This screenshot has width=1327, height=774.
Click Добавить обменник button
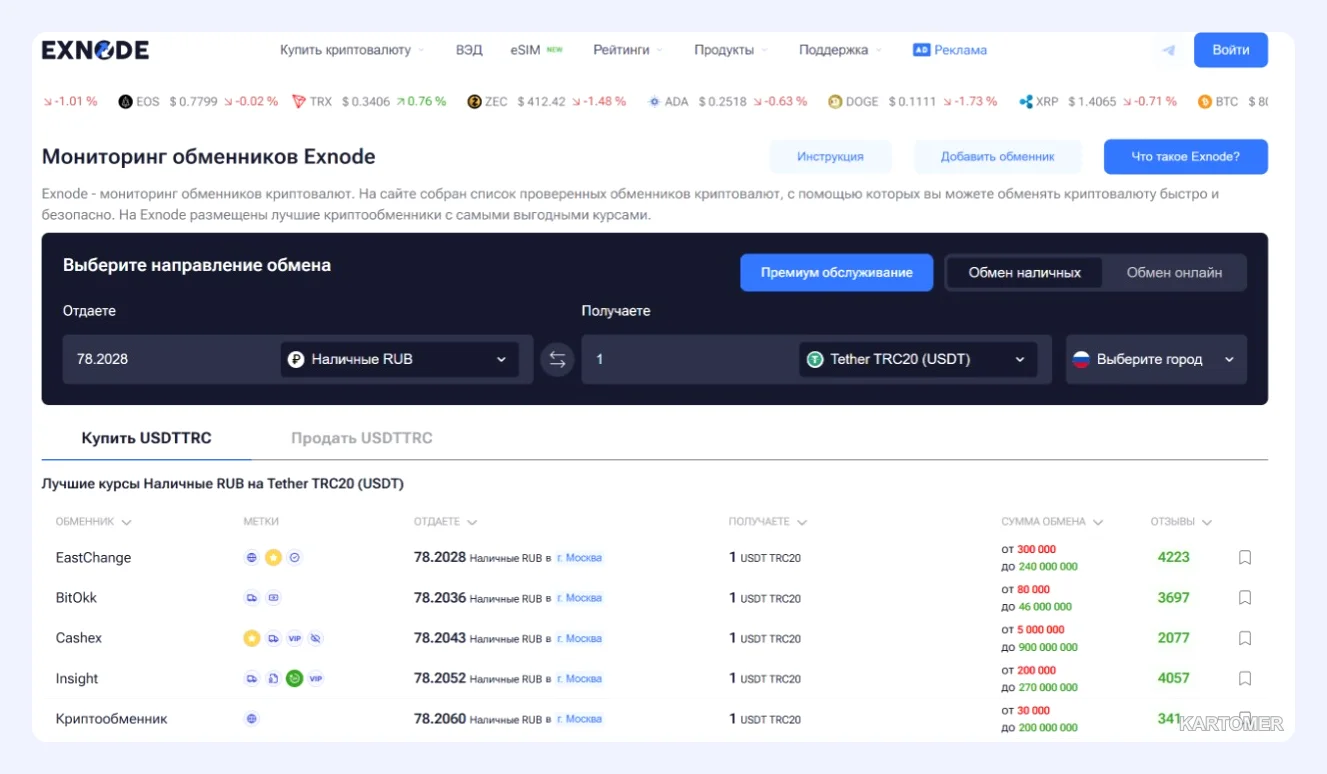click(998, 157)
